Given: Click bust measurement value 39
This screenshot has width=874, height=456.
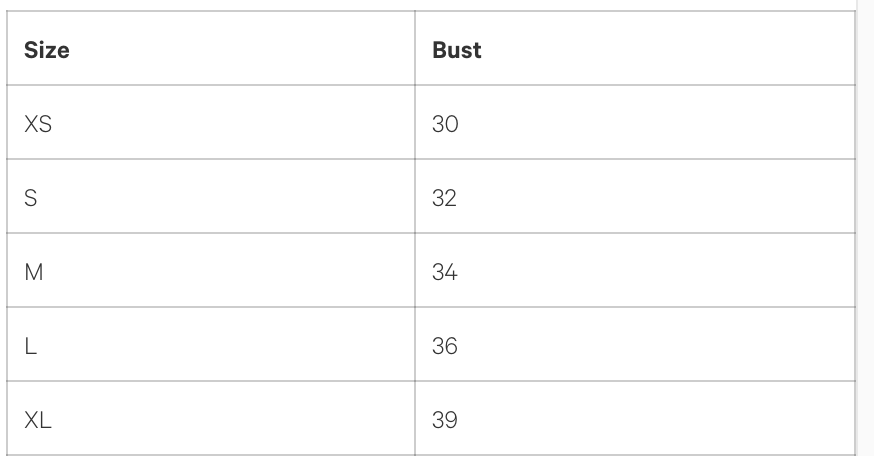Looking at the screenshot, I should click(445, 419).
